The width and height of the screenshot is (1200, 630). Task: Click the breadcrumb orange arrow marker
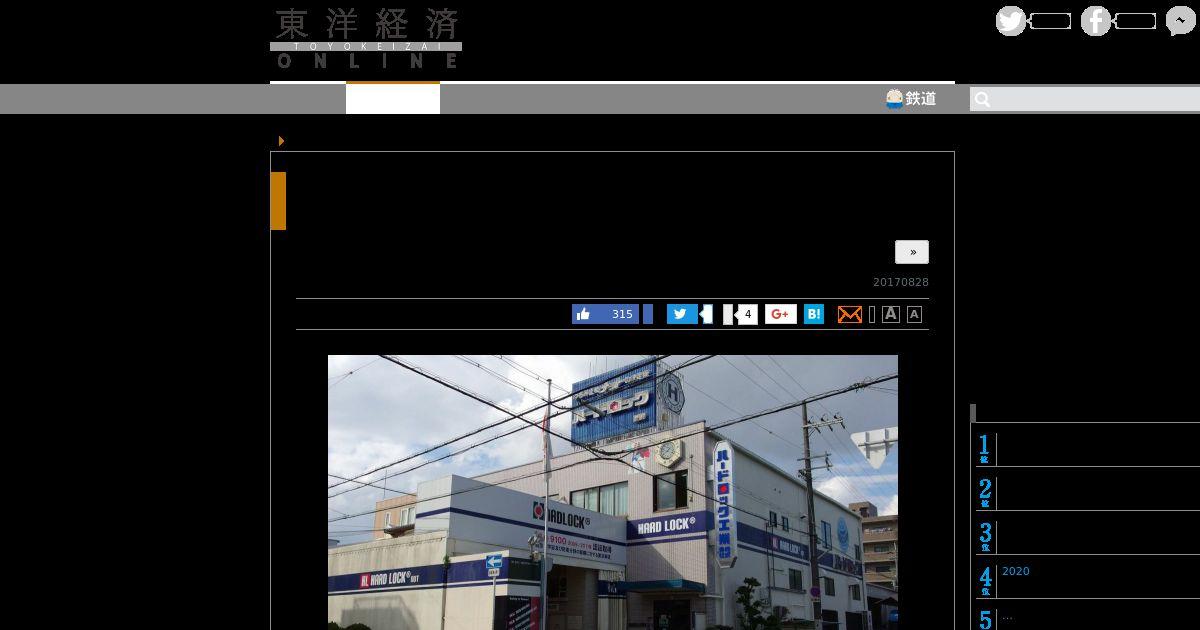coord(282,141)
